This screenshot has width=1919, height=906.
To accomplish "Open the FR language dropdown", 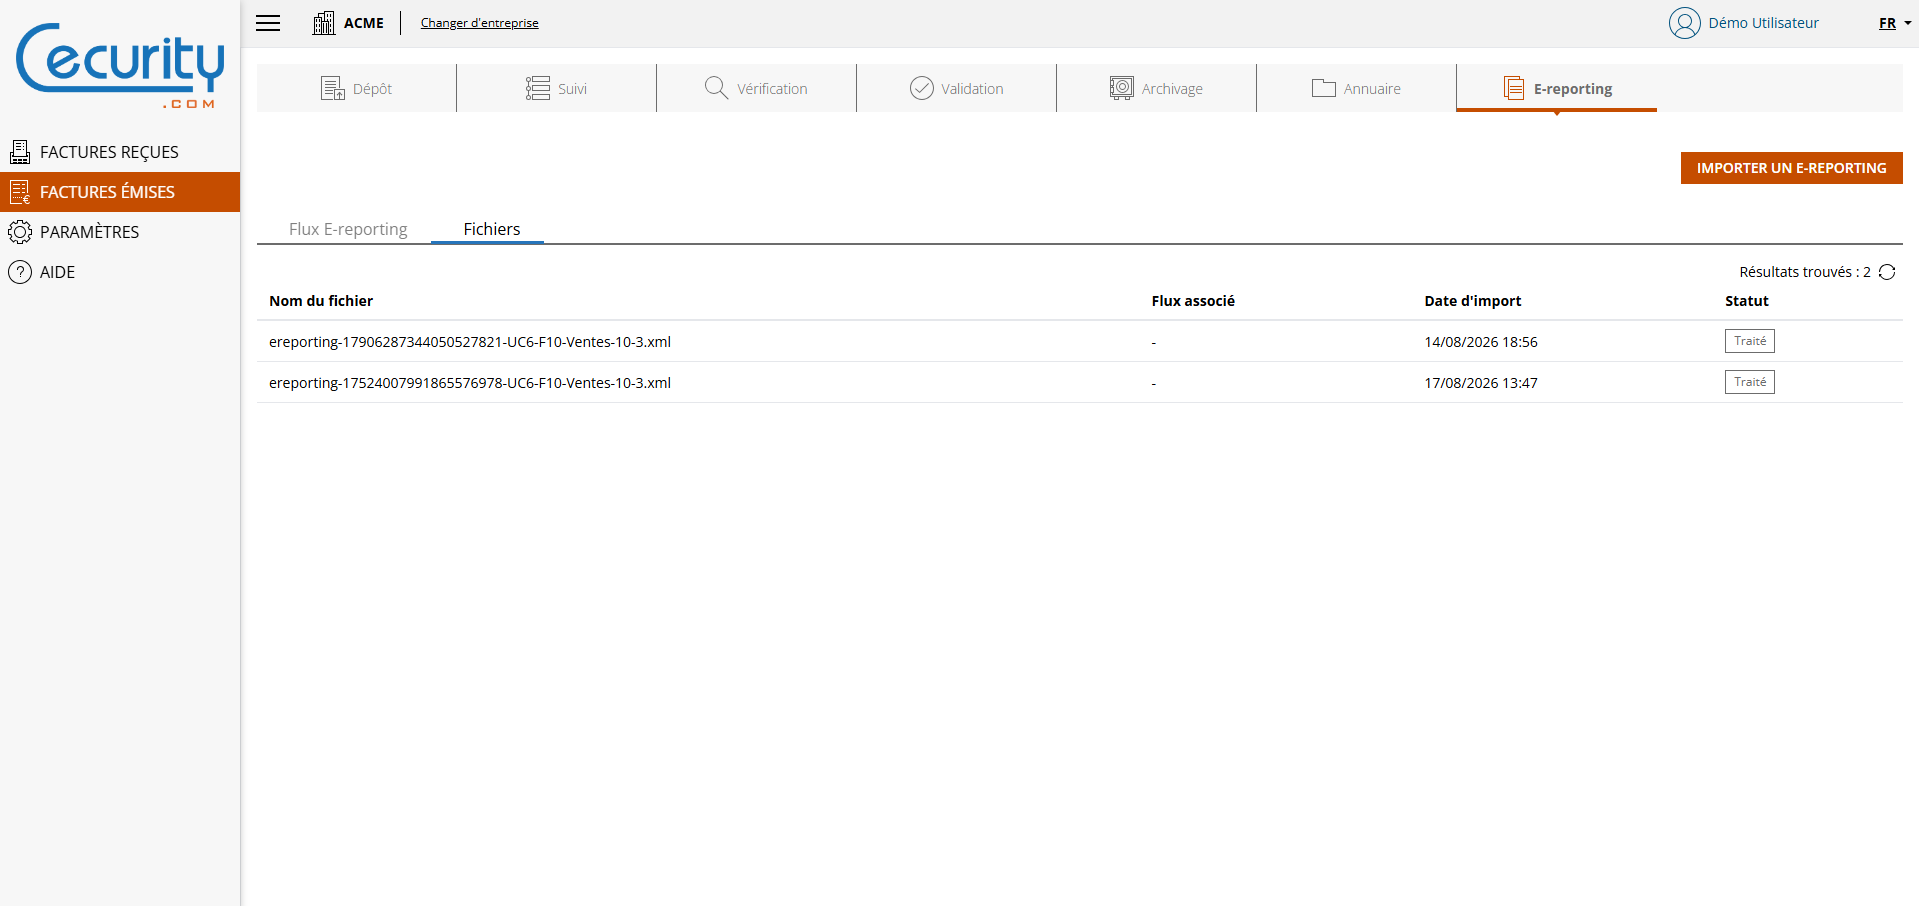I will click(x=1894, y=23).
